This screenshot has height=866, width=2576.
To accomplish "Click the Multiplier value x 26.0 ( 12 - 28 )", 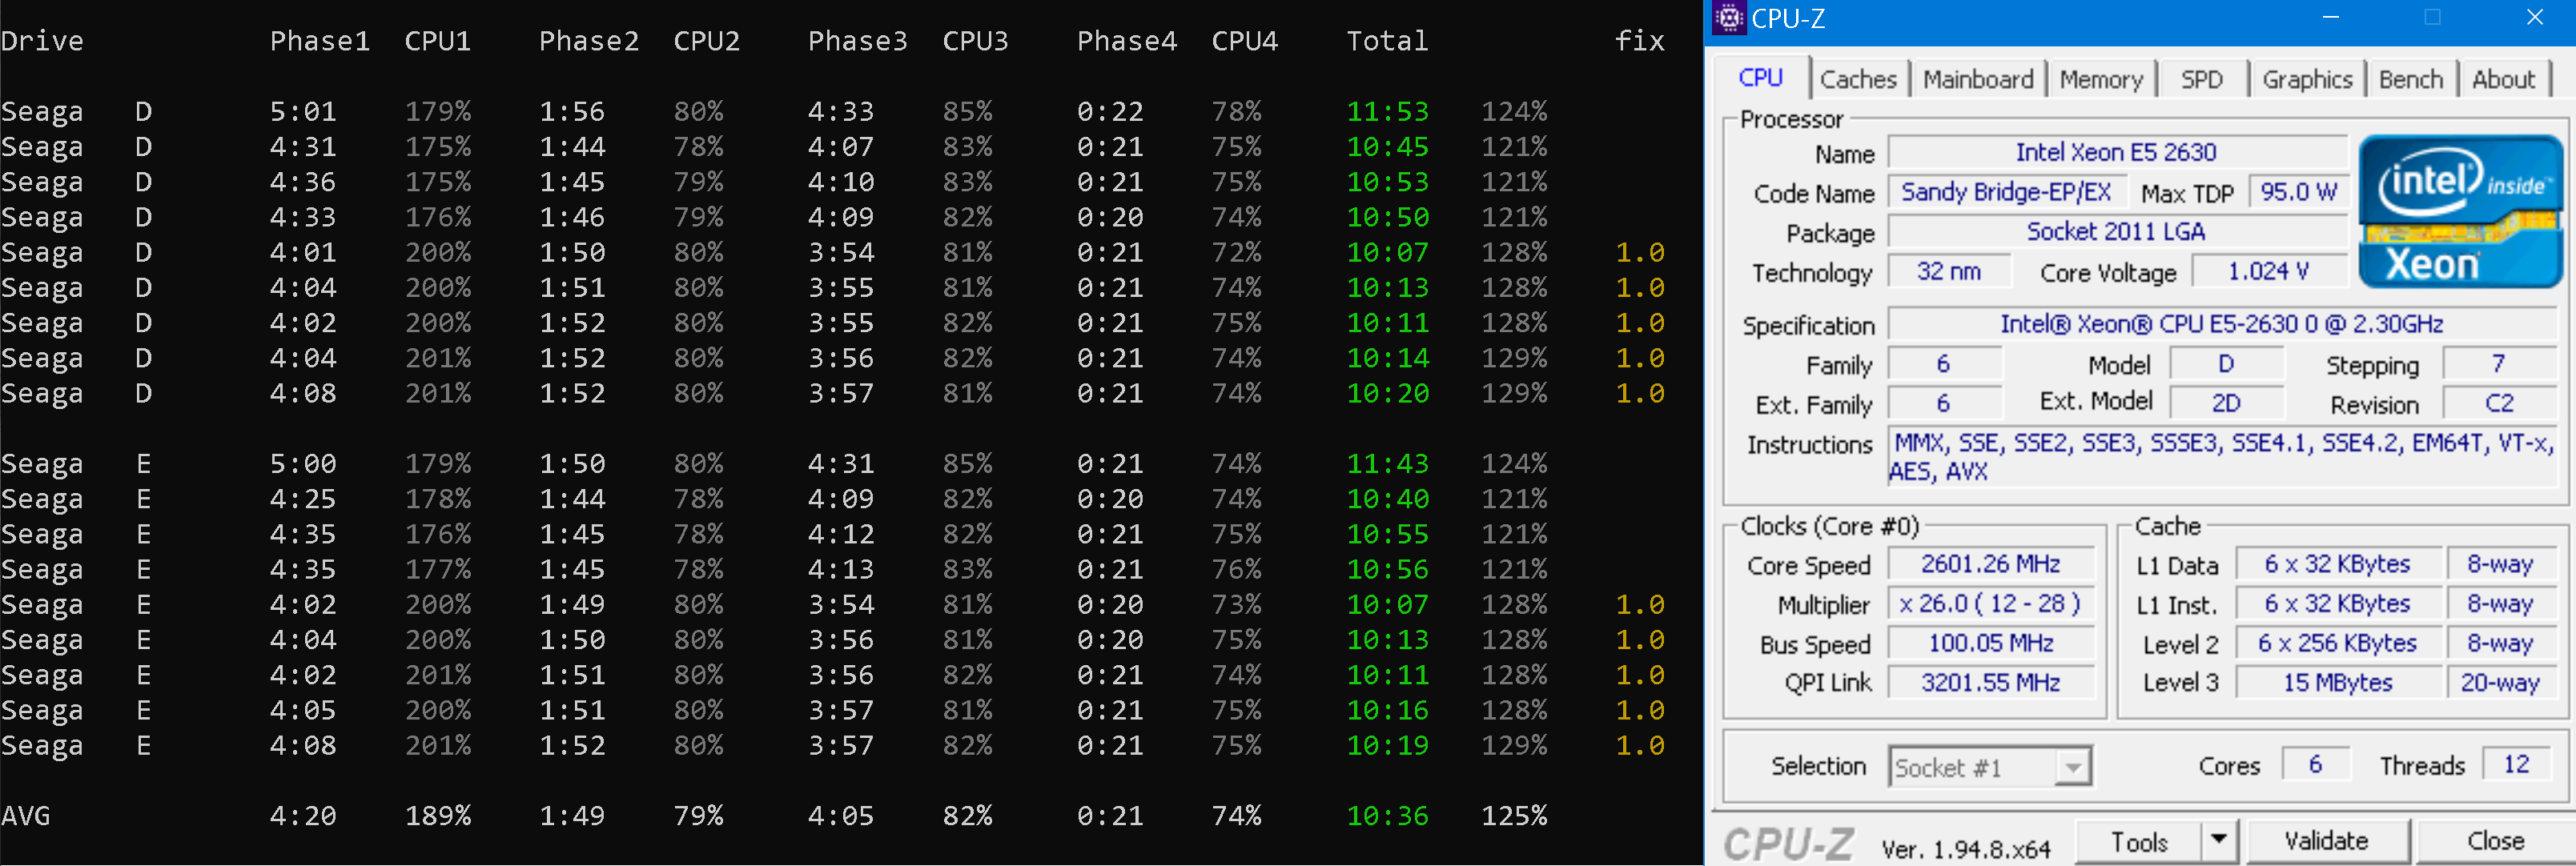I will pos(1990,604).
